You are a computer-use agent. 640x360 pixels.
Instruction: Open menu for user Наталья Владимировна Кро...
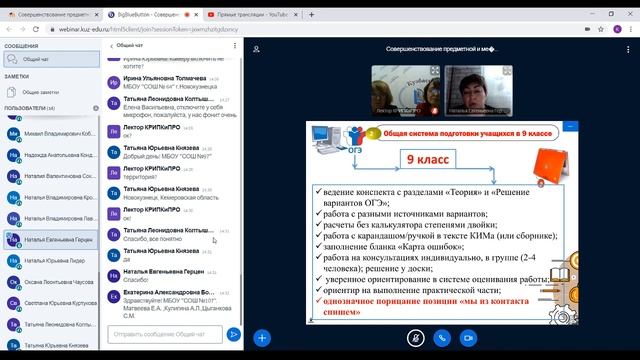51,198
